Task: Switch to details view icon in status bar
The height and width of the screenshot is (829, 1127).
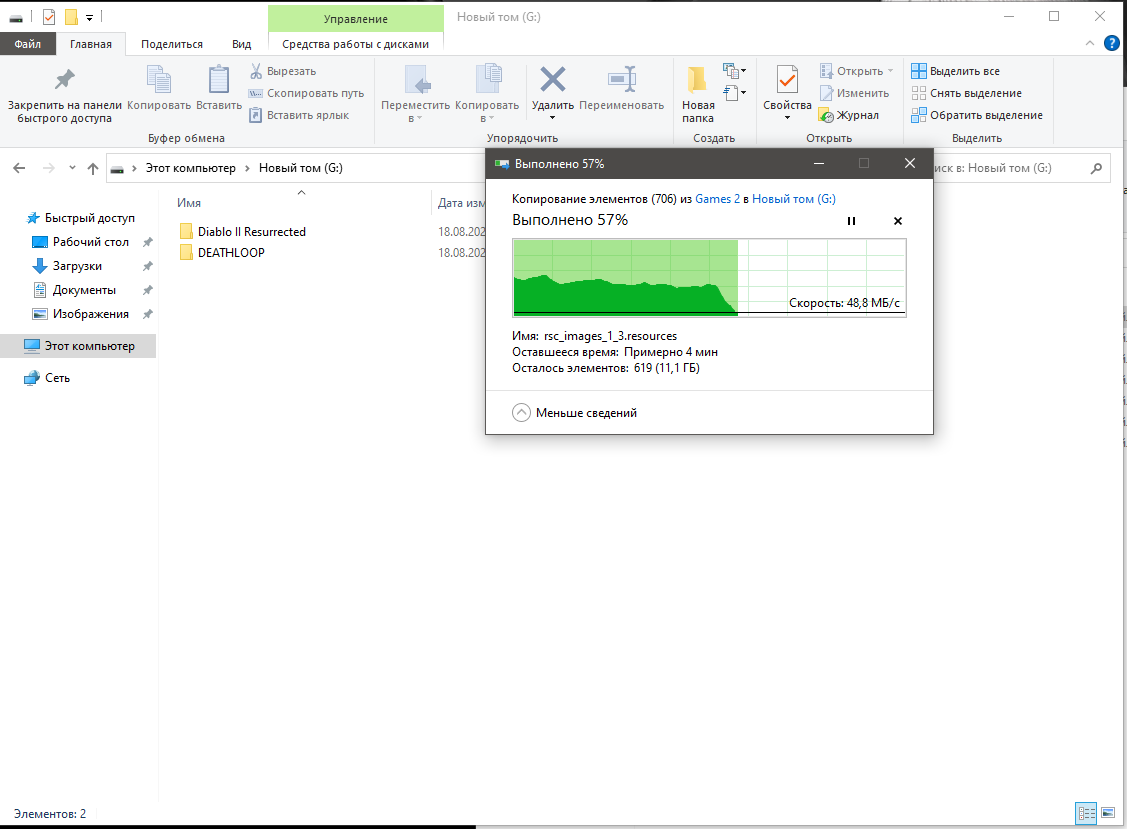Action: click(1086, 813)
